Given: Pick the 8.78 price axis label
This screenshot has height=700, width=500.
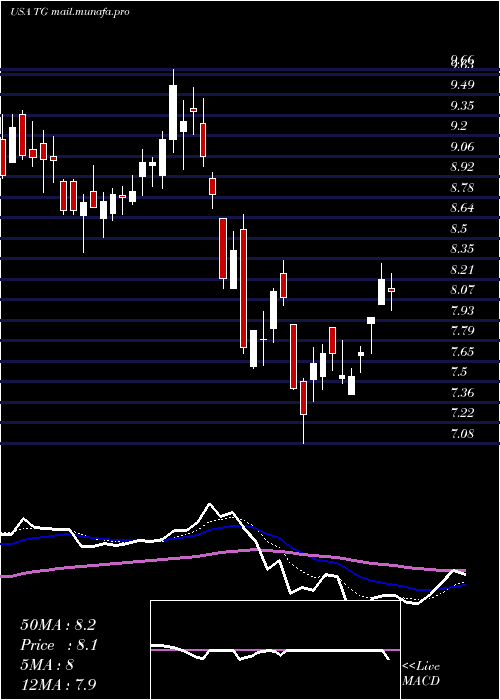Looking at the screenshot, I should (462, 188).
